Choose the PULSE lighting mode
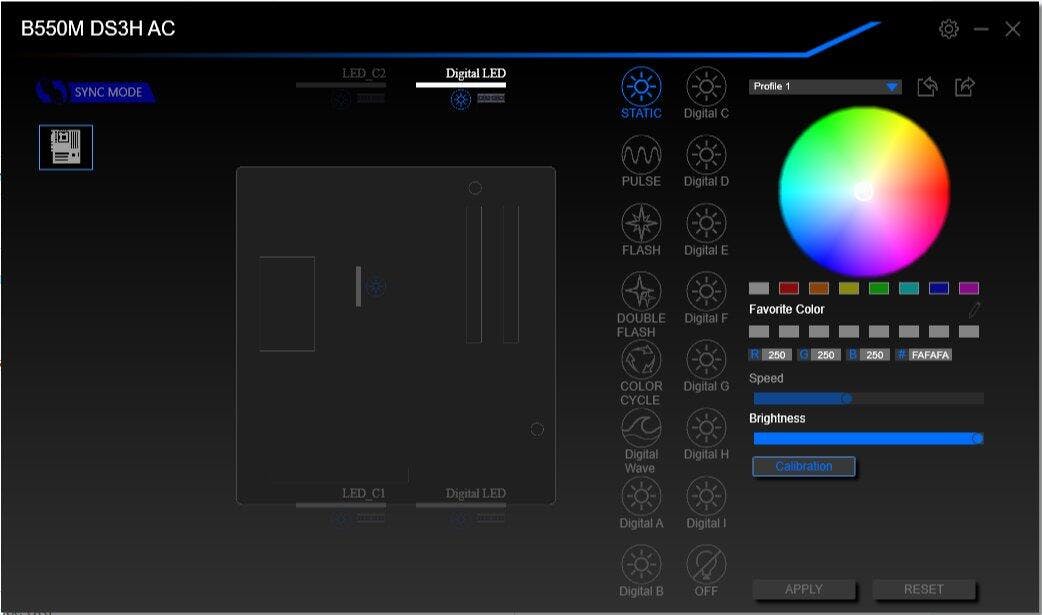1042x615 pixels. (641, 155)
